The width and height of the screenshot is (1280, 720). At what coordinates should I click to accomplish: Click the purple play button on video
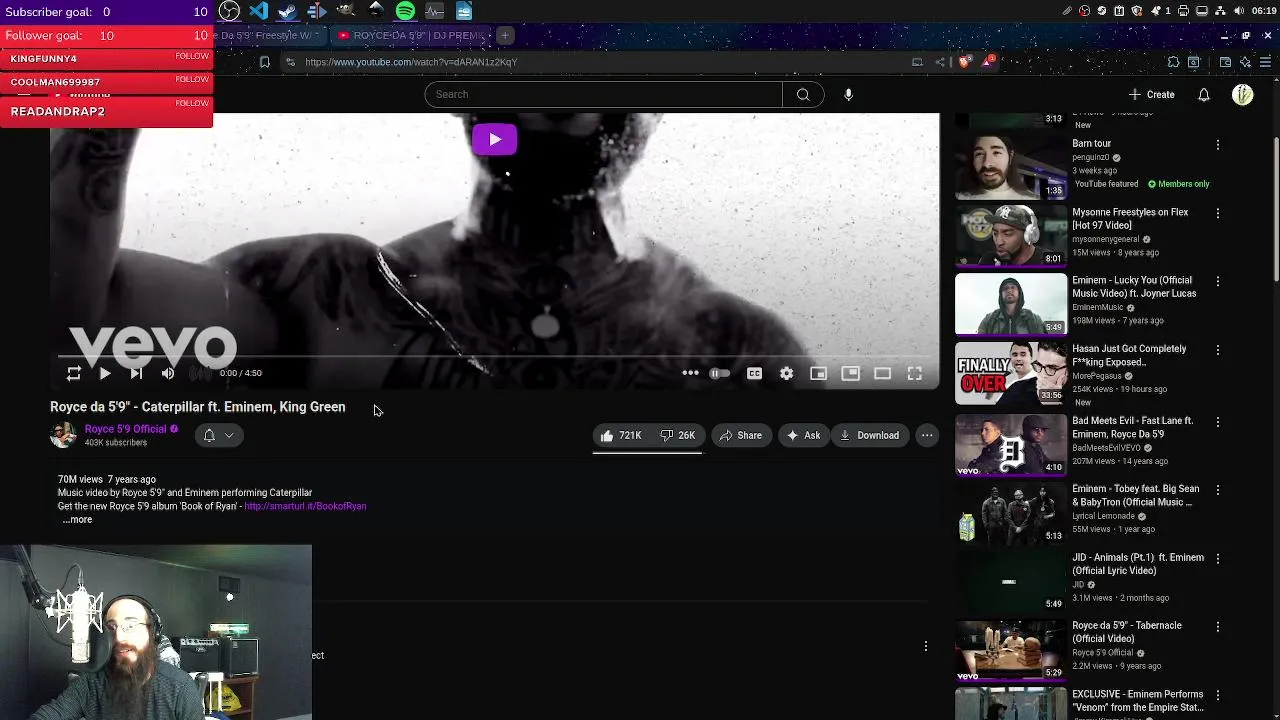(494, 139)
